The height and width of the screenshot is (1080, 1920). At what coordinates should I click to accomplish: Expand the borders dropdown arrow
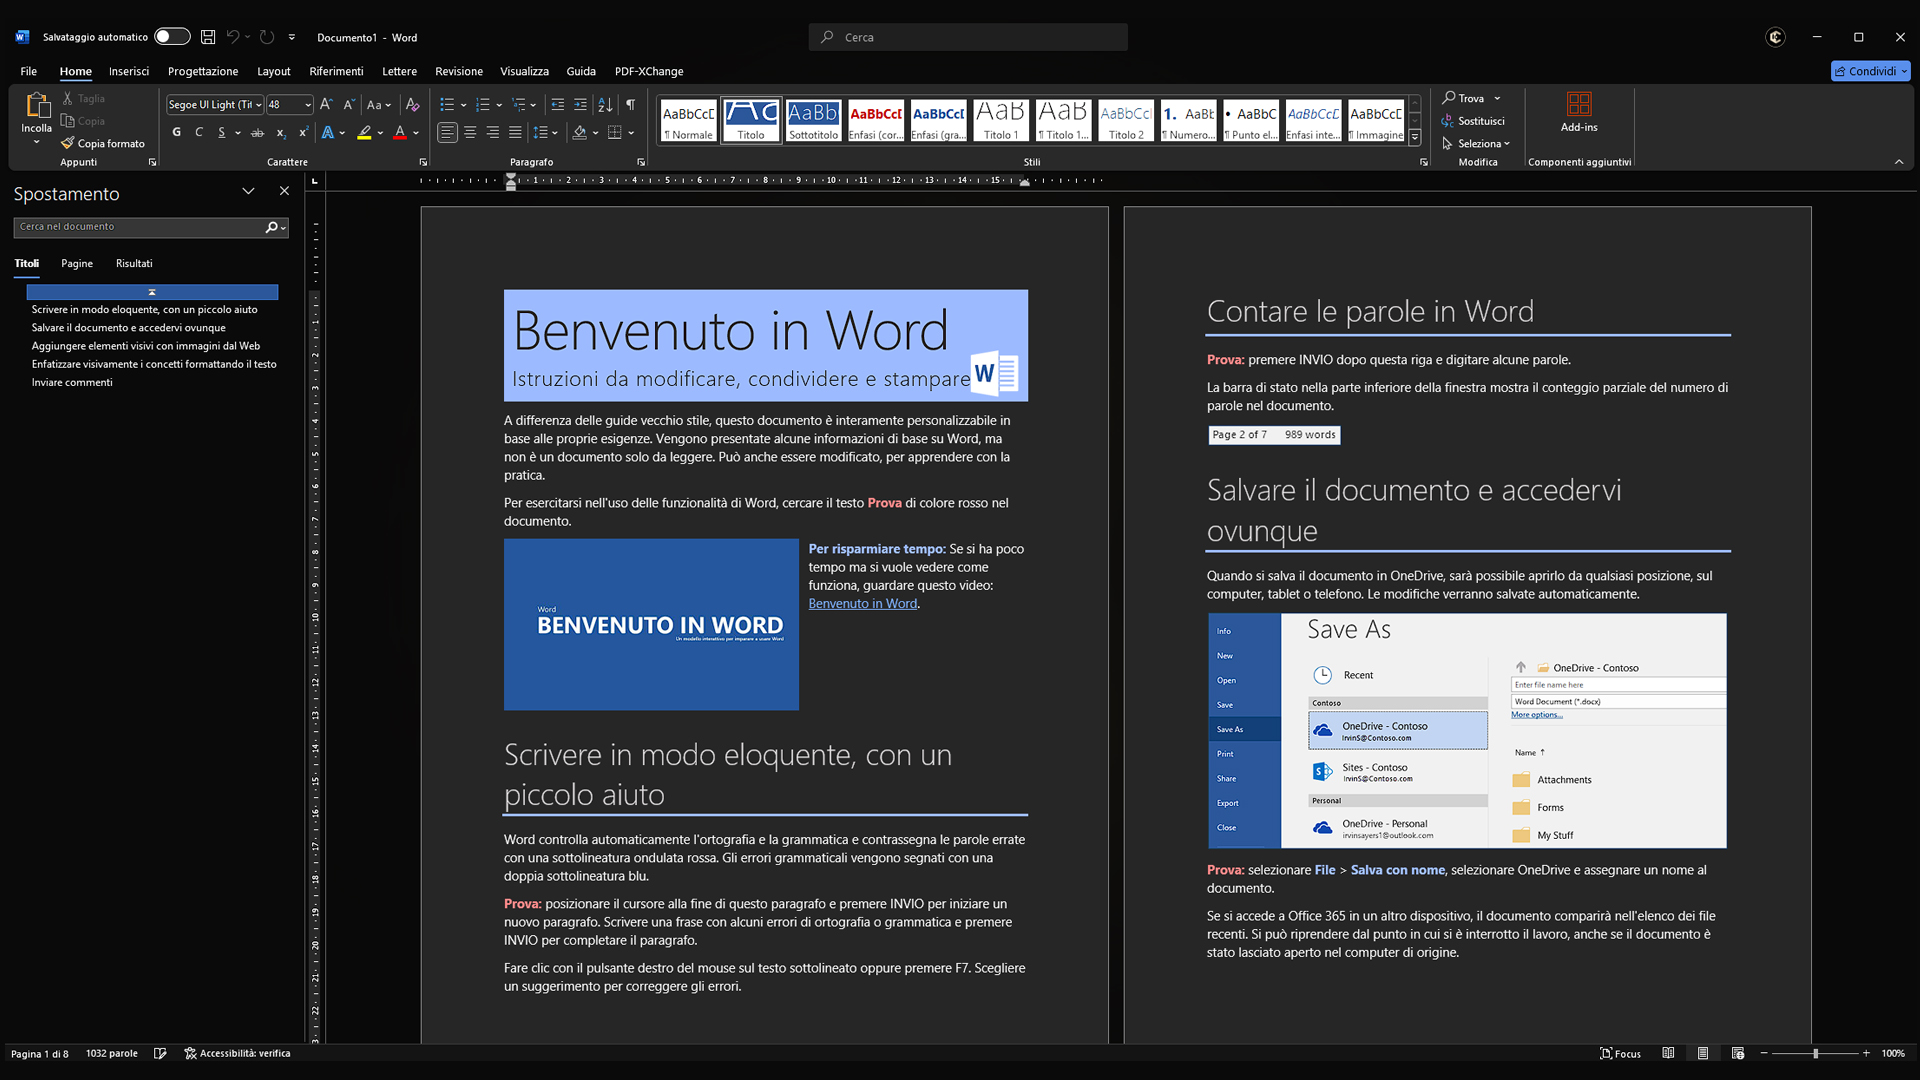point(631,132)
